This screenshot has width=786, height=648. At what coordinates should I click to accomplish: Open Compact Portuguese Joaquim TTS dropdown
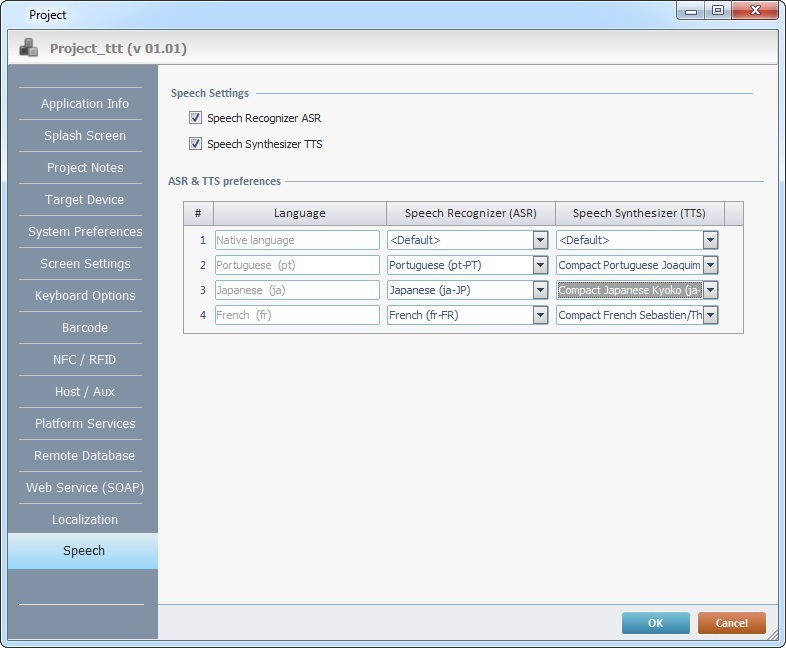[x=710, y=265]
